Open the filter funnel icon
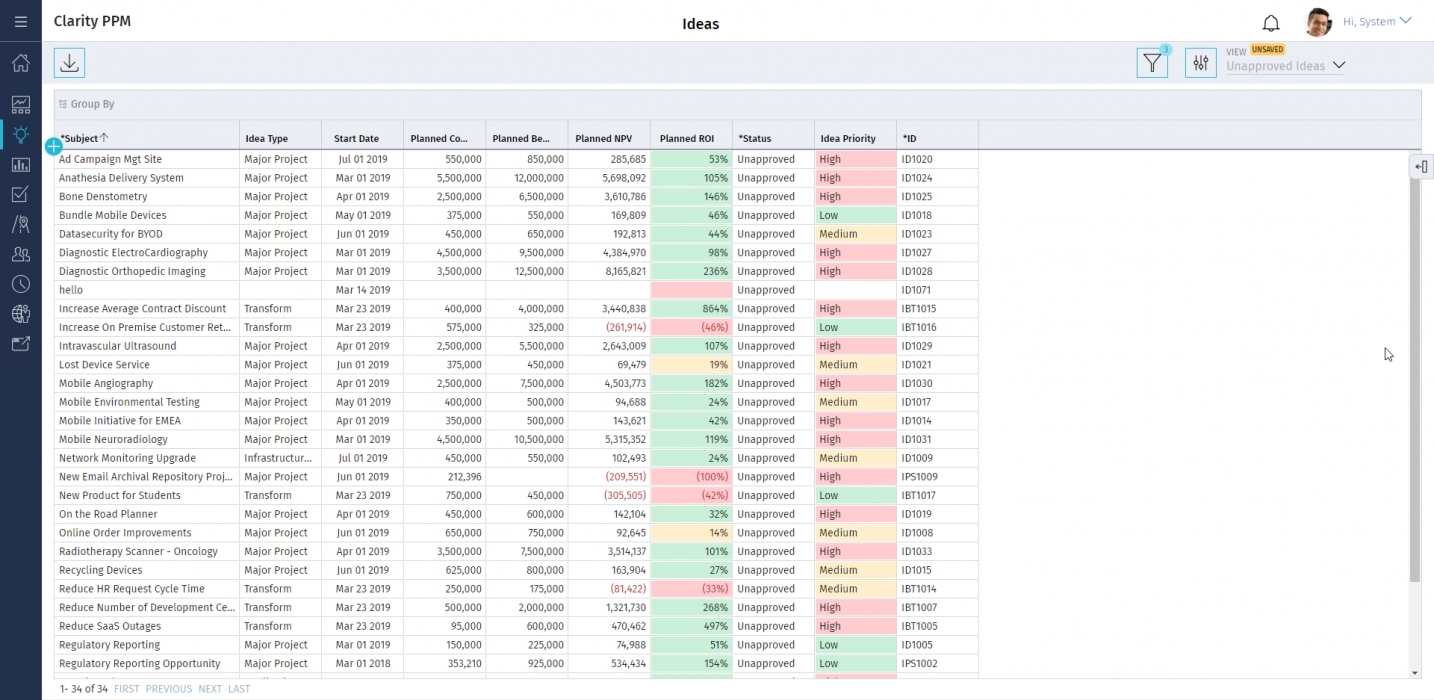1434x700 pixels. pos(1152,63)
